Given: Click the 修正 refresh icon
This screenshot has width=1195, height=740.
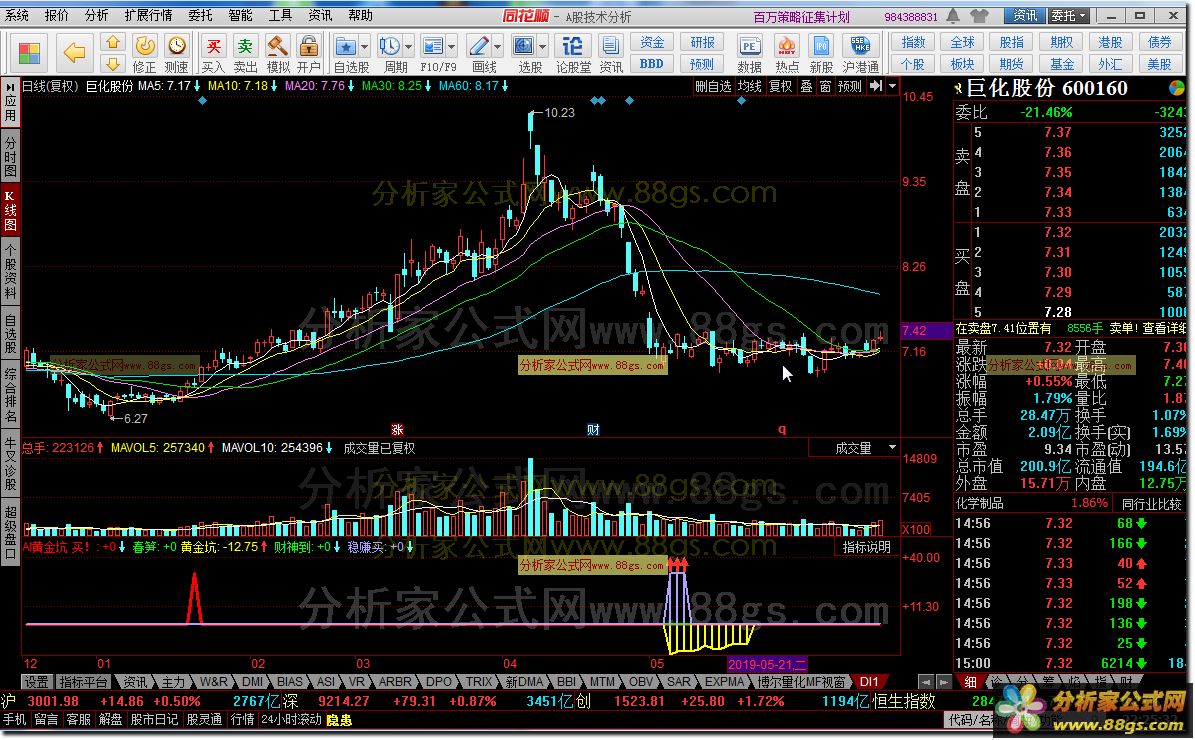Looking at the screenshot, I should tap(145, 46).
